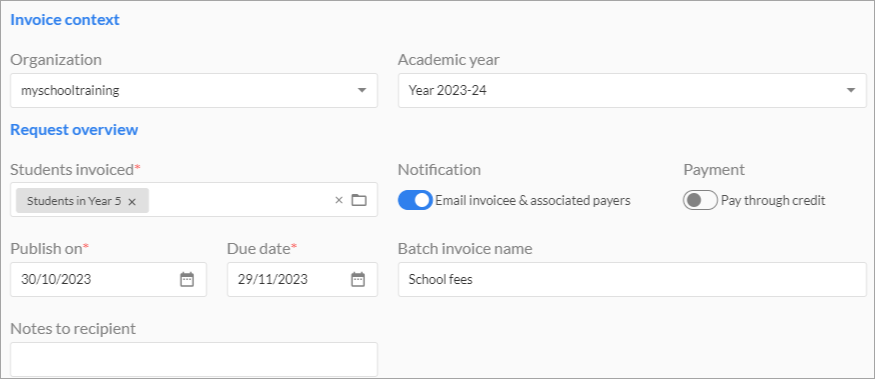This screenshot has height=379, width=875.
Task: Click the Notification label
Action: click(439, 170)
